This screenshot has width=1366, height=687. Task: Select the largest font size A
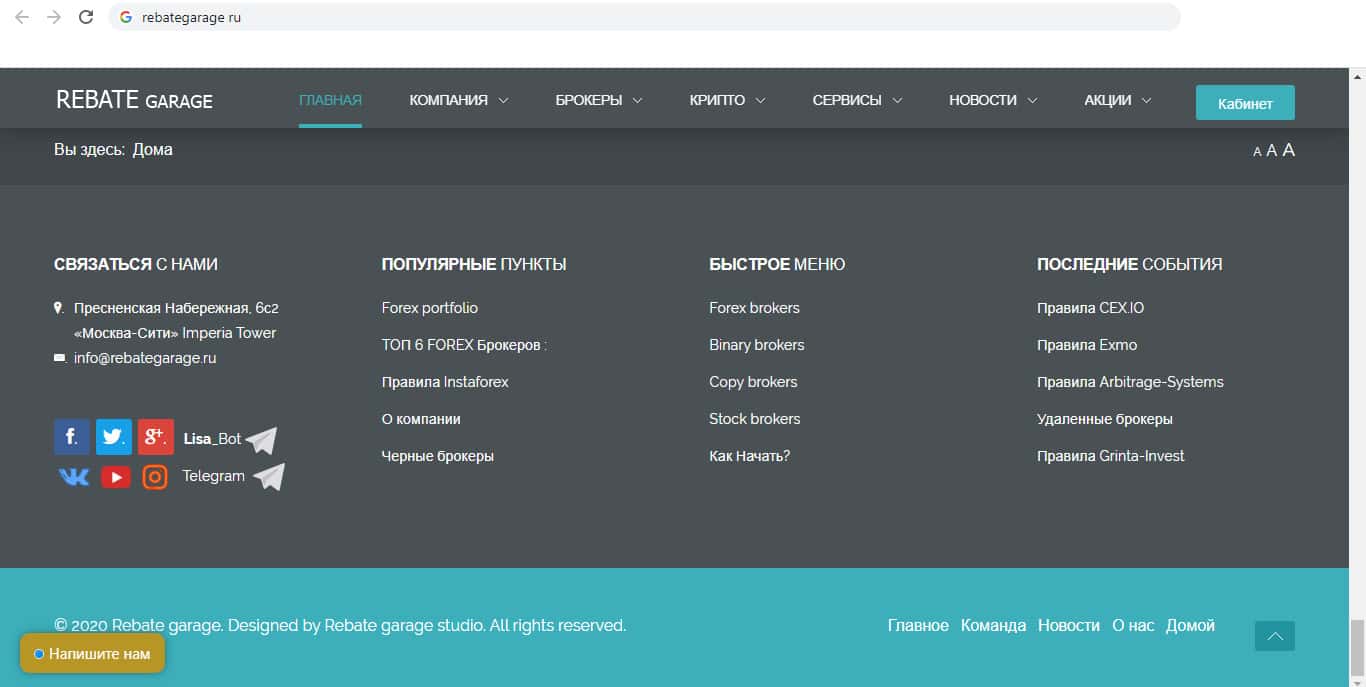point(1289,150)
